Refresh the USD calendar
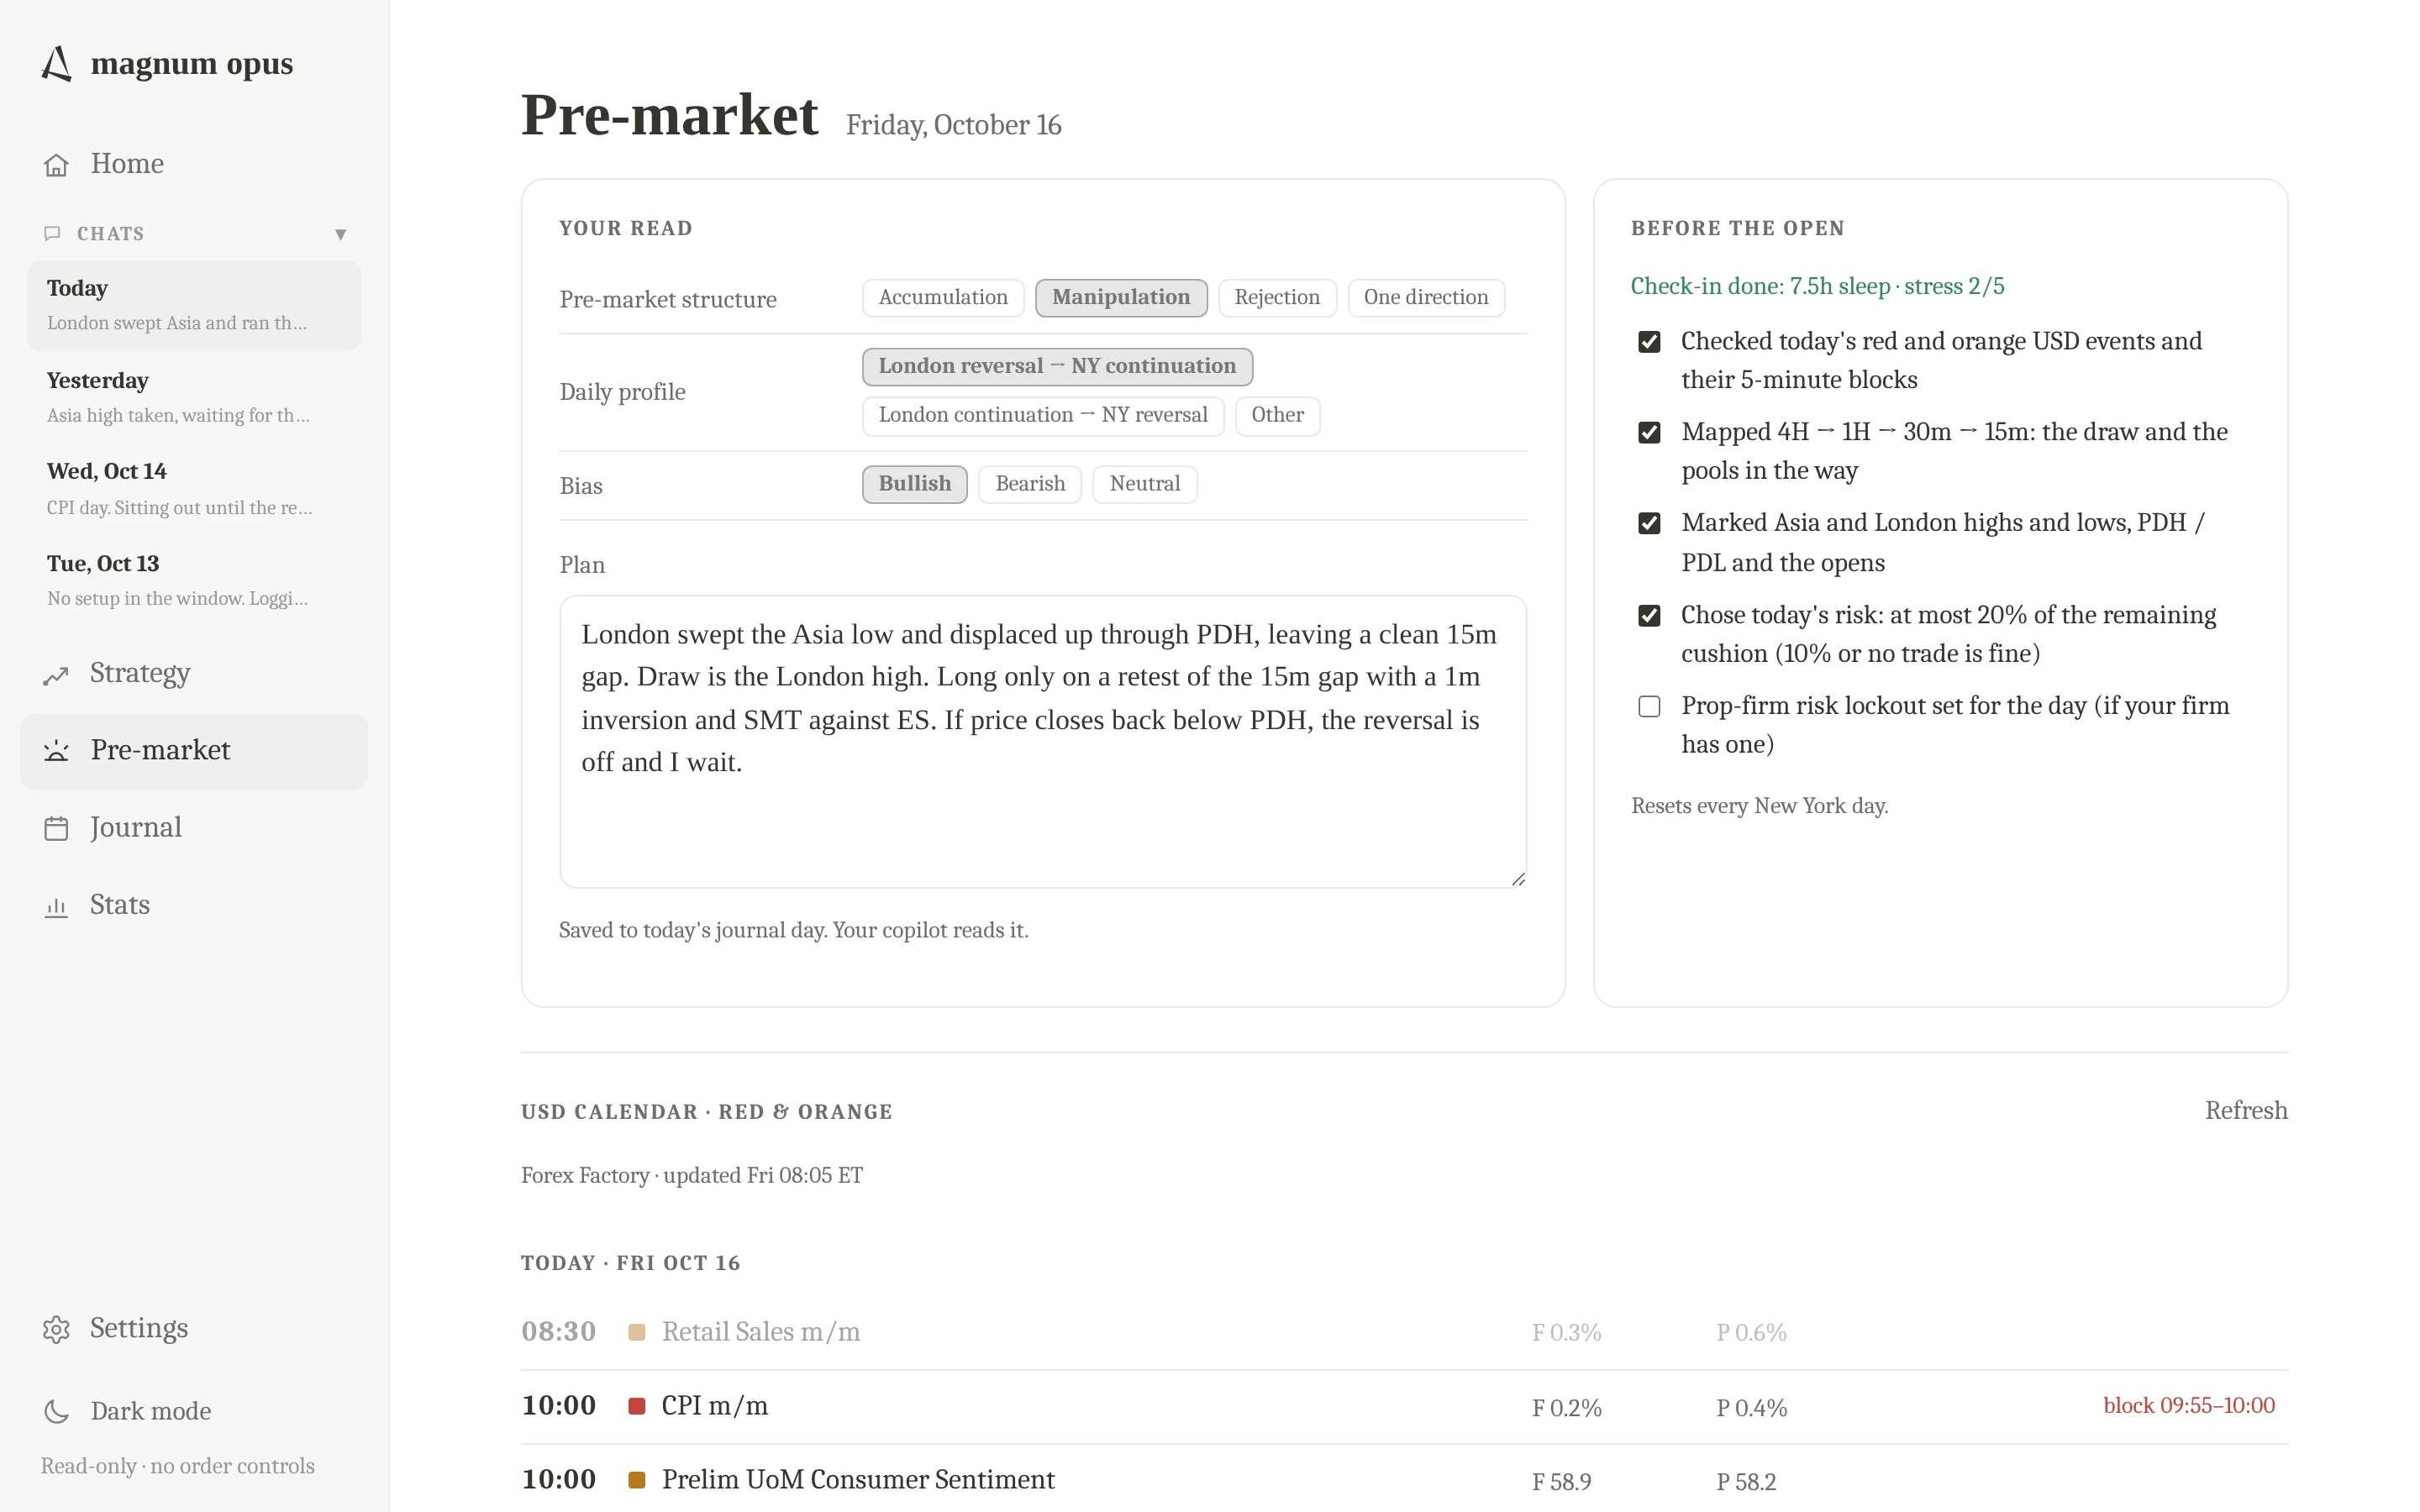This screenshot has height=1512, width=2420. click(x=2246, y=1111)
